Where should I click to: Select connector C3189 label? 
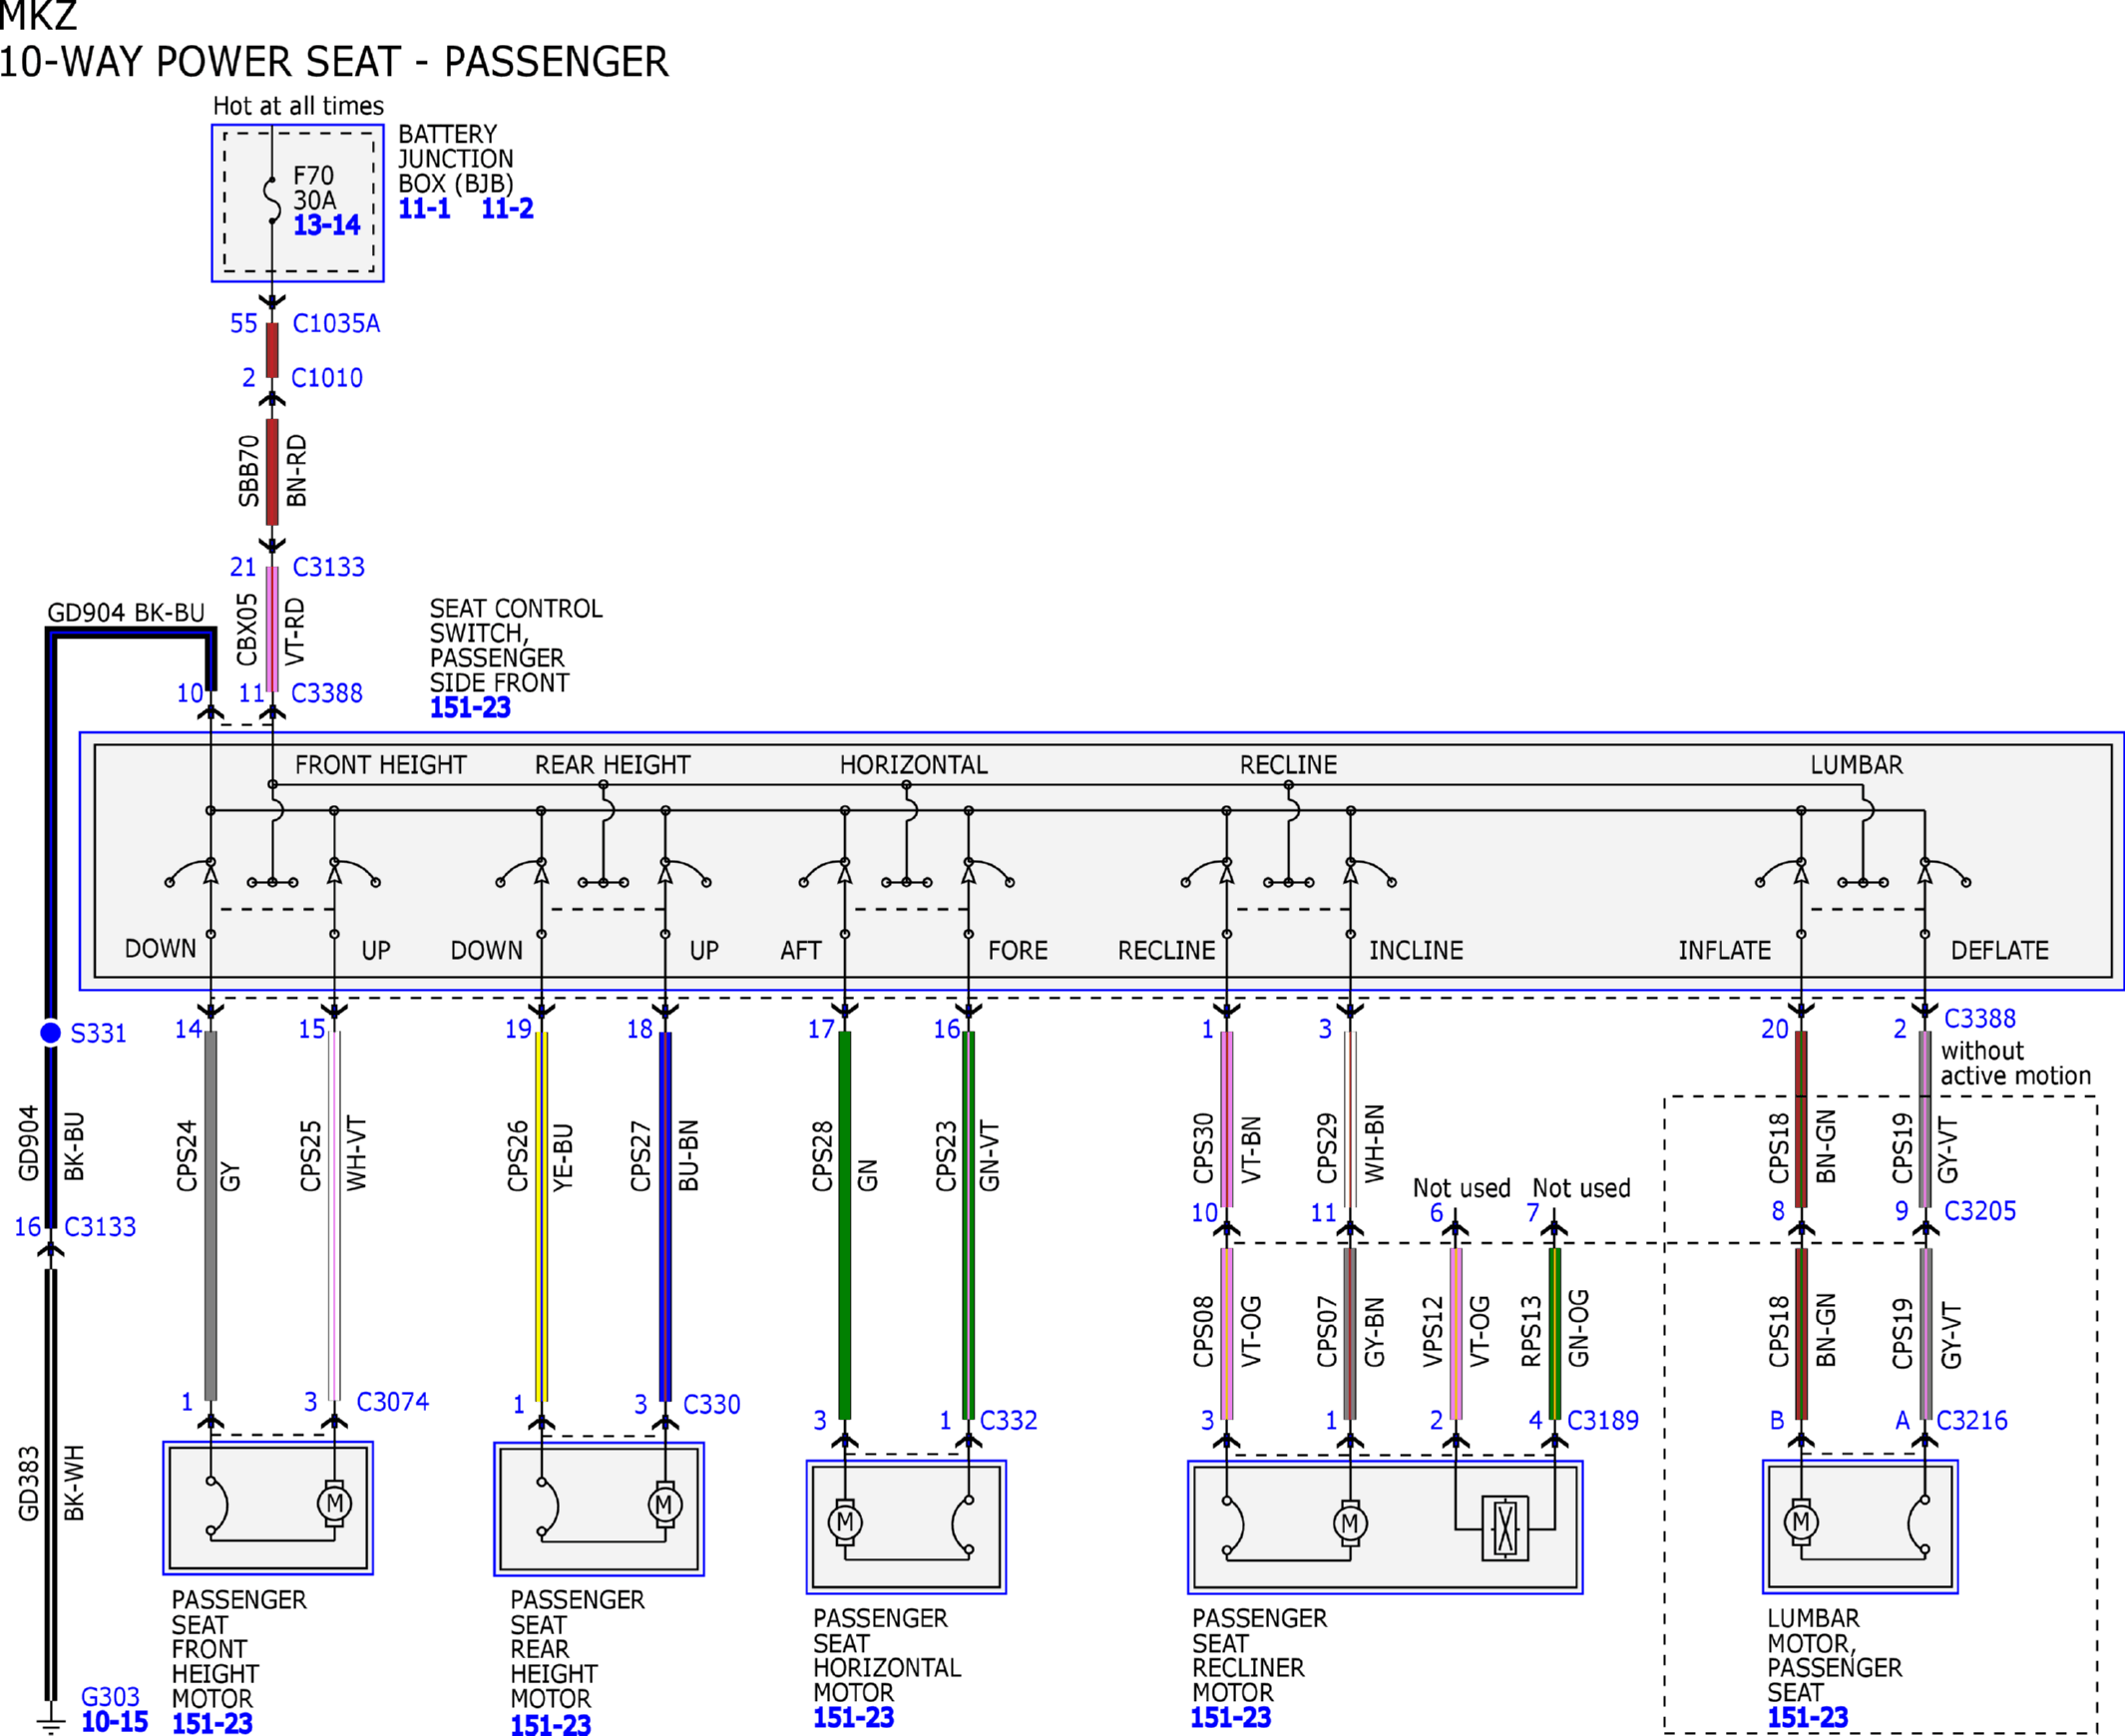pos(1603,1420)
